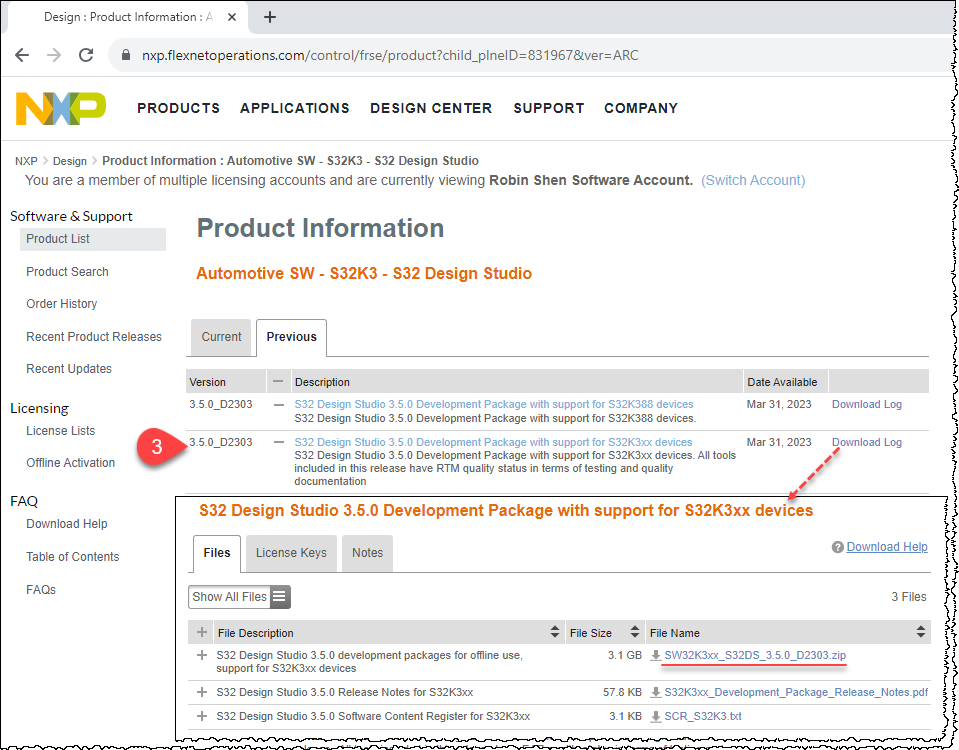
Task: Click the Show All Files list icon
Action: [x=279, y=596]
